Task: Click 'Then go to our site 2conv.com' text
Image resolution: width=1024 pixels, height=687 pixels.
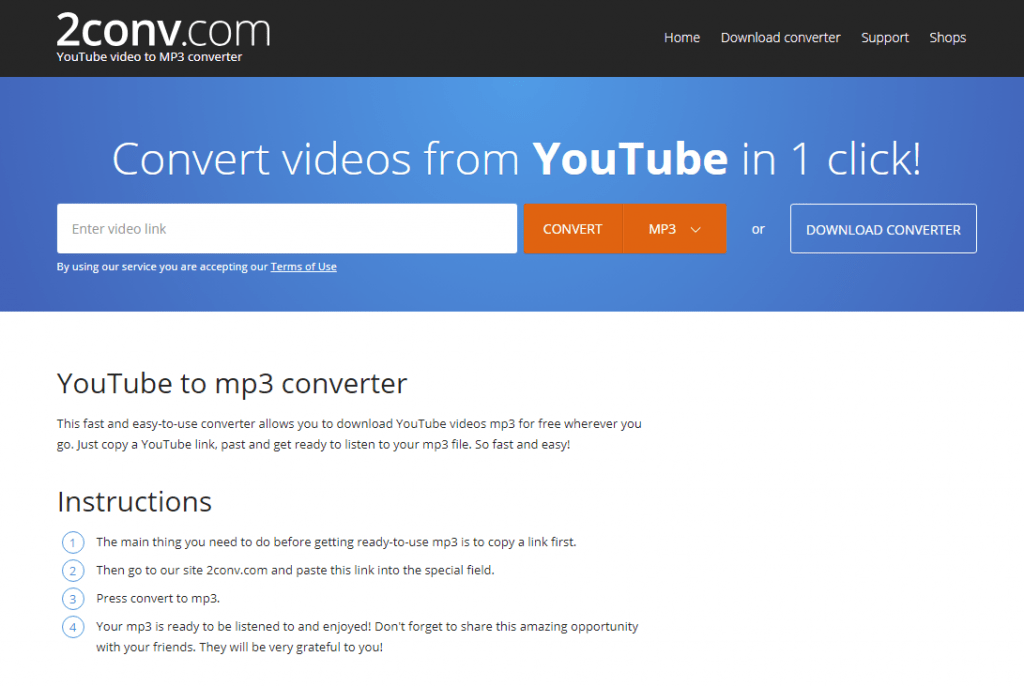Action: pyautogui.click(x=295, y=570)
